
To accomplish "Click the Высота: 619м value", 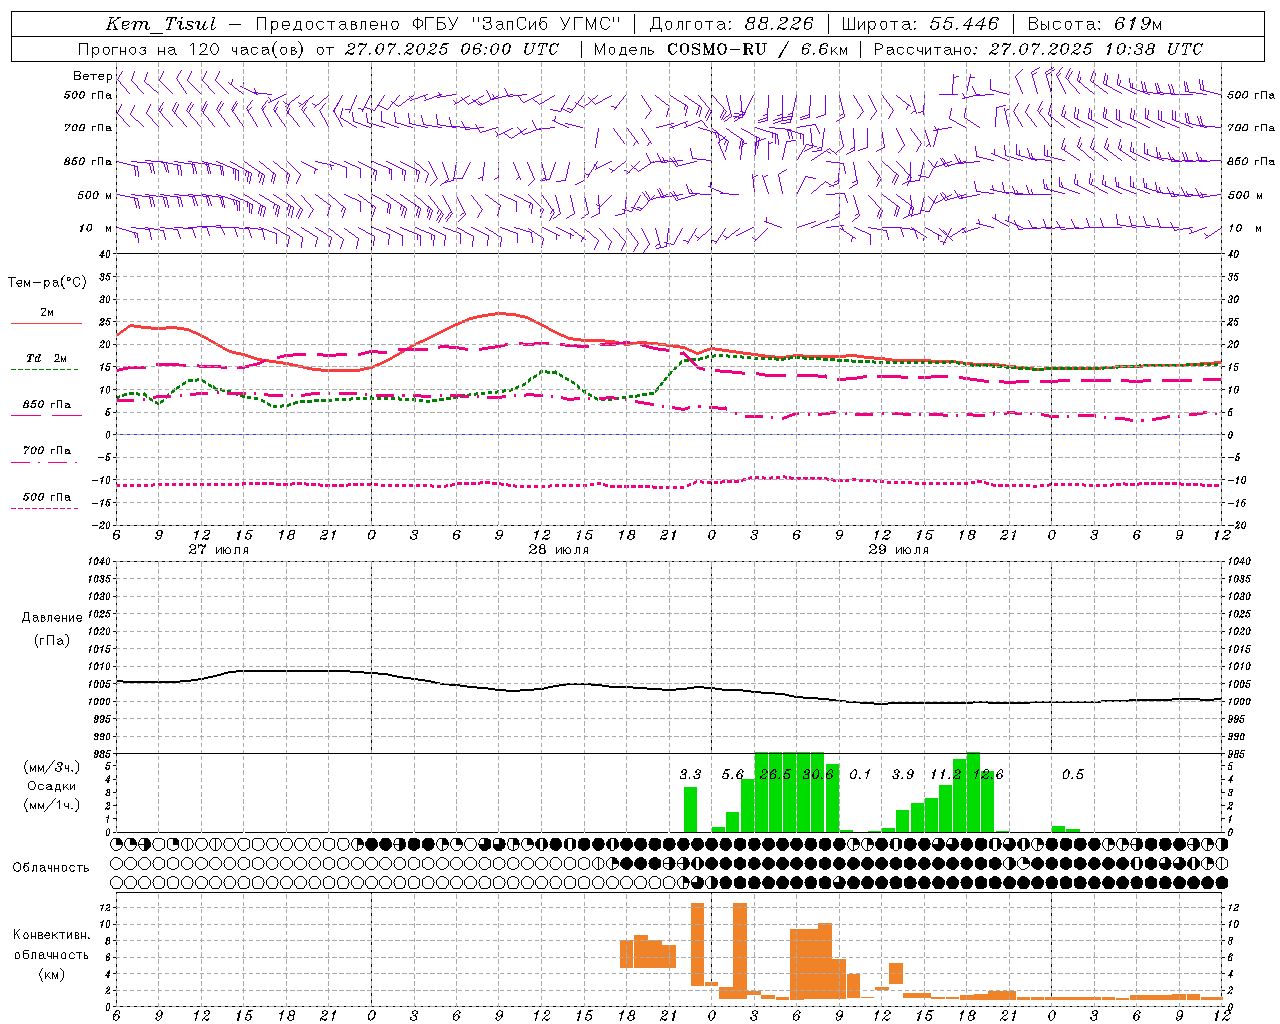I will 1095,24.
